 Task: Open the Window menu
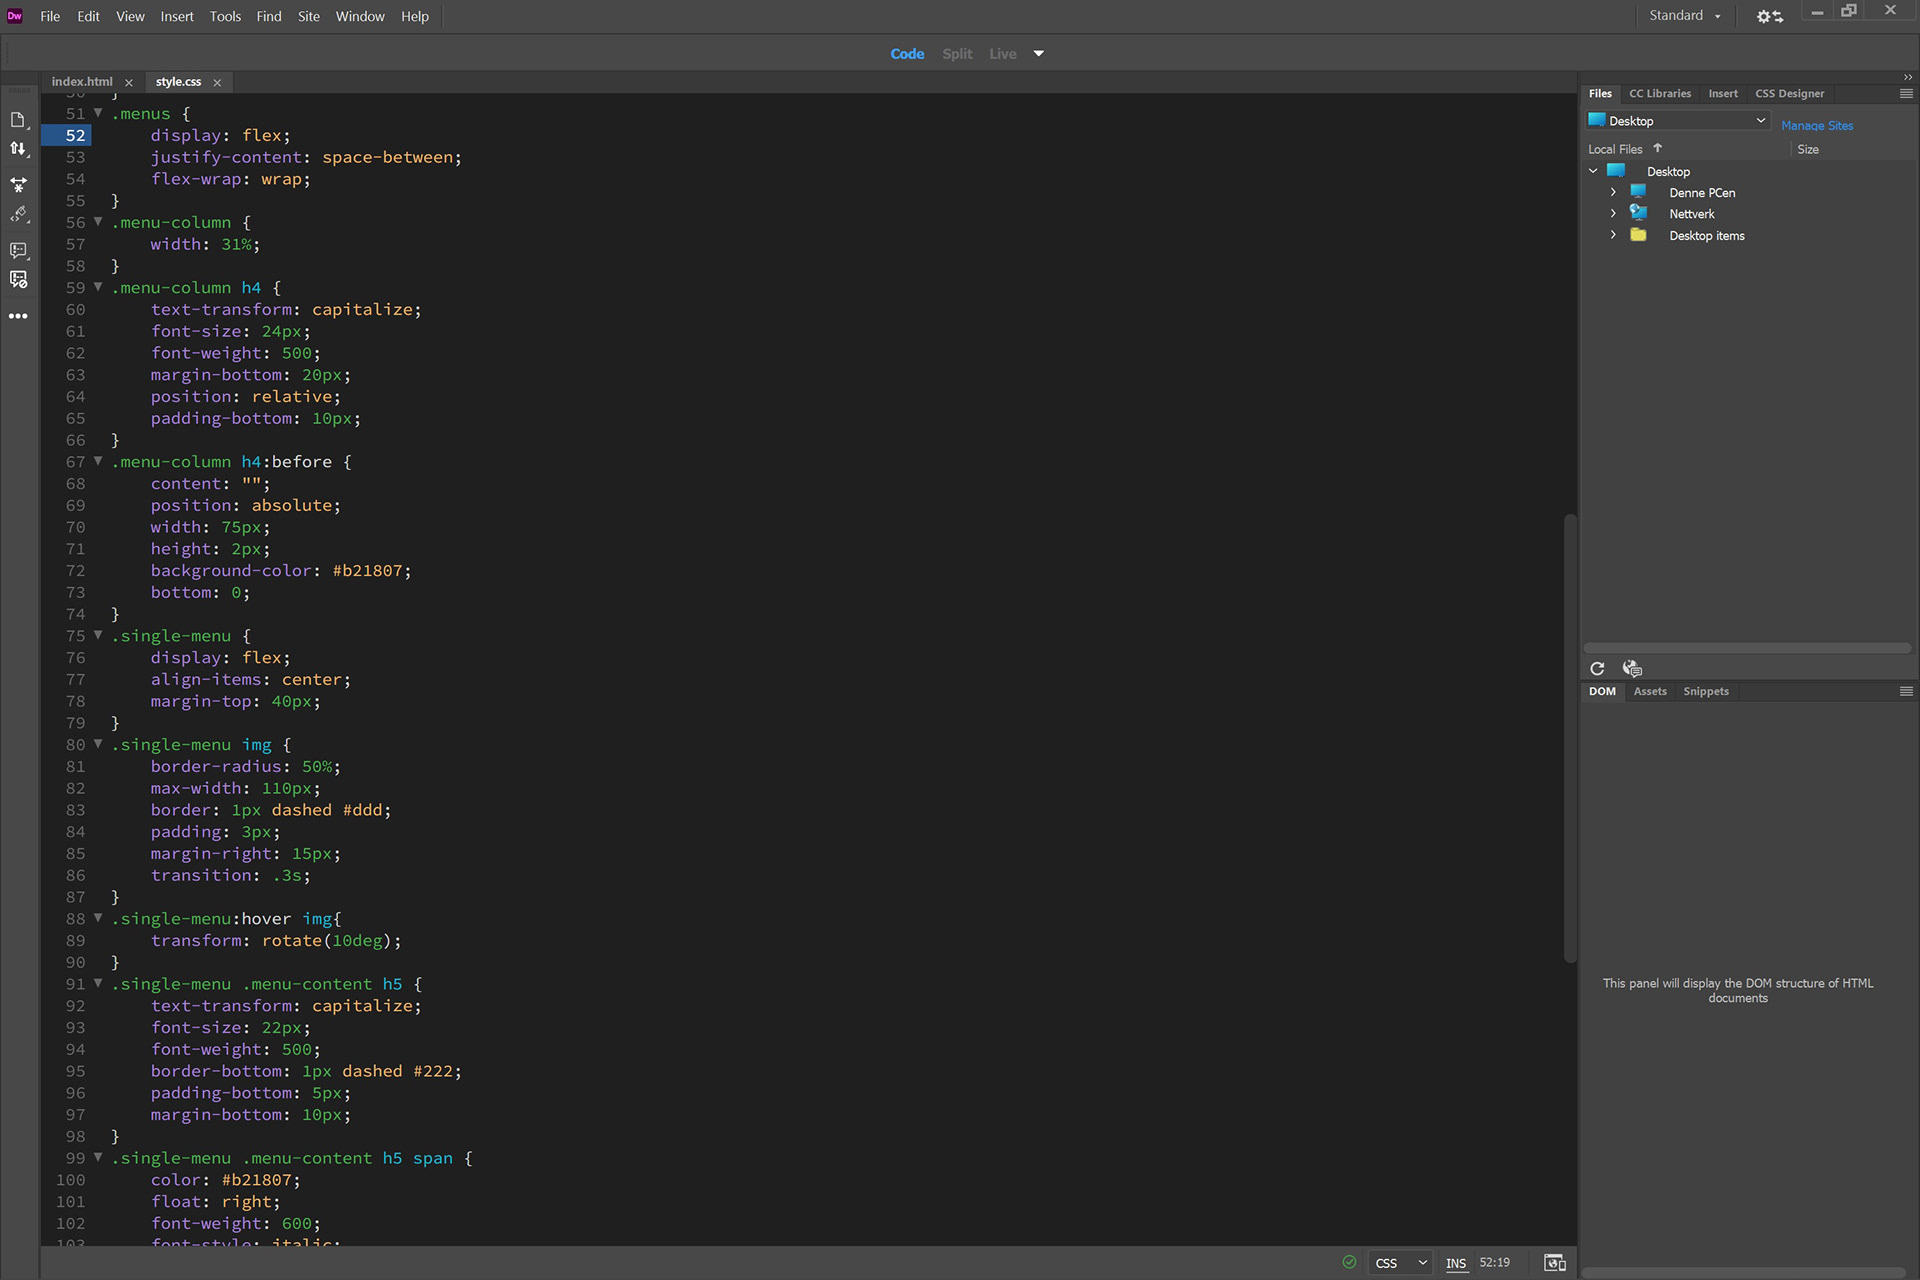[360, 16]
